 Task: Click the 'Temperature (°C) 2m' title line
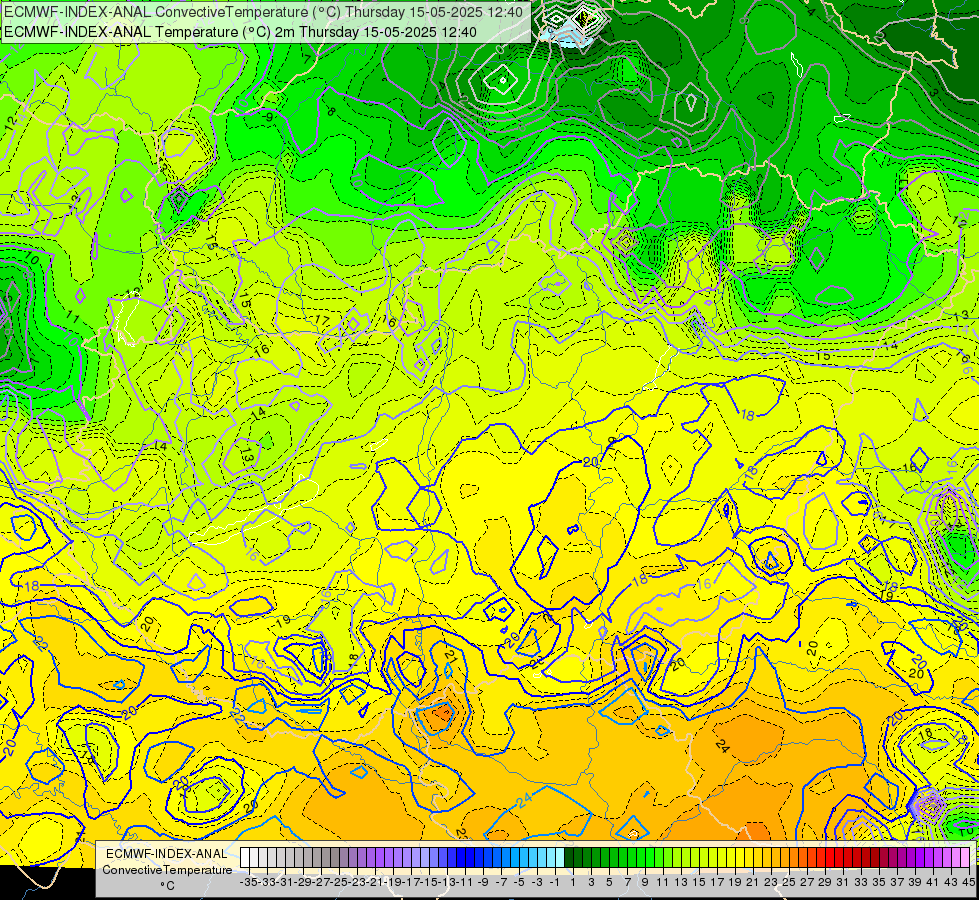pyautogui.click(x=240, y=32)
